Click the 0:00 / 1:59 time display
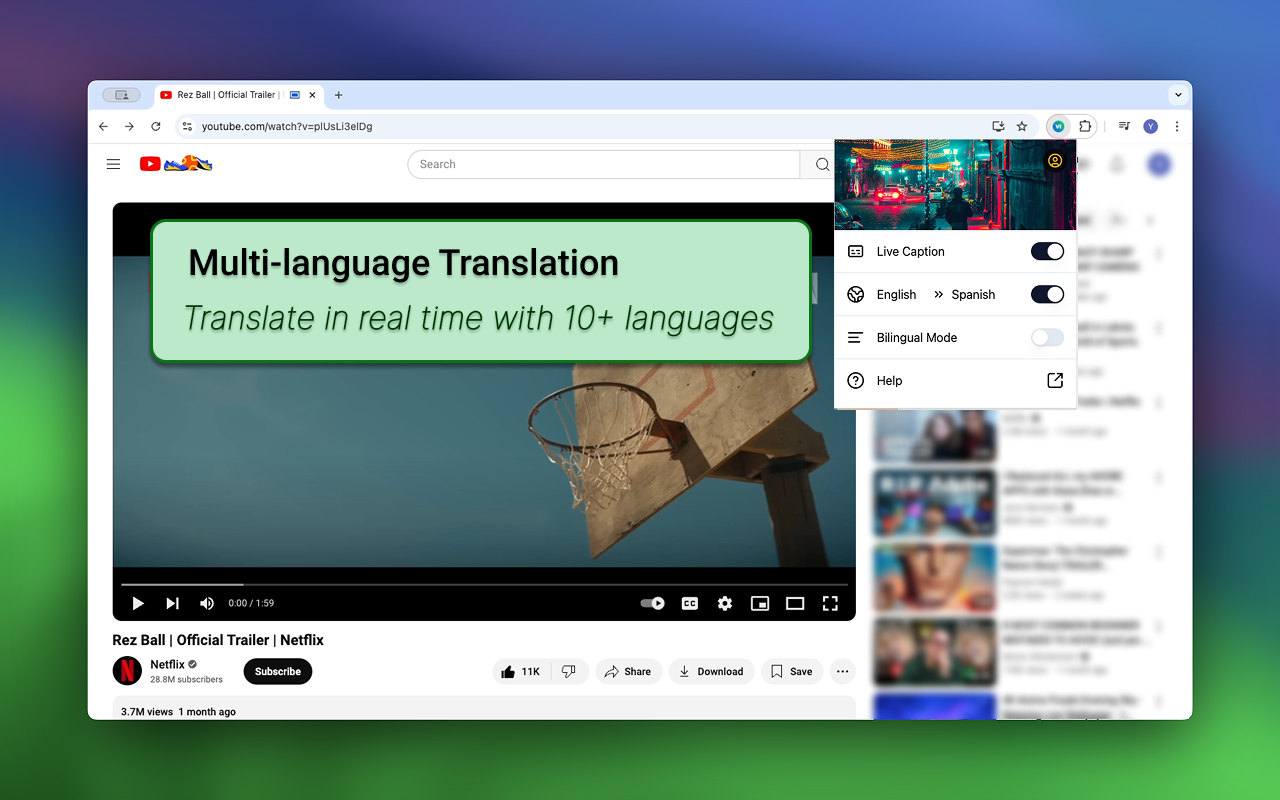Viewport: 1280px width, 800px height. pos(251,603)
